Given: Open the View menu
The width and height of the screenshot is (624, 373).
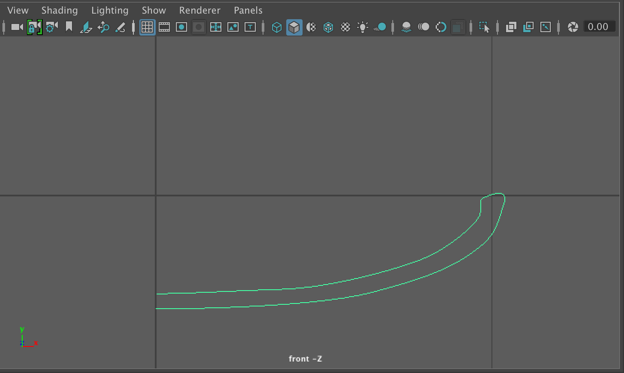Looking at the screenshot, I should coord(18,10).
